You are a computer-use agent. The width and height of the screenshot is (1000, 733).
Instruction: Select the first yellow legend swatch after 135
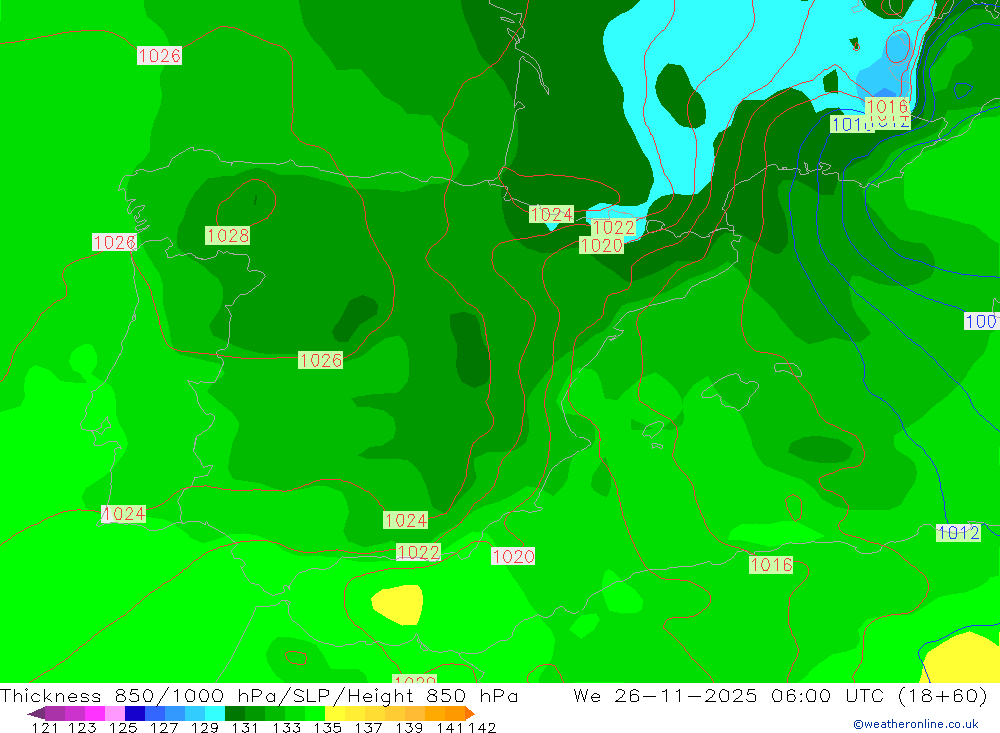335,713
